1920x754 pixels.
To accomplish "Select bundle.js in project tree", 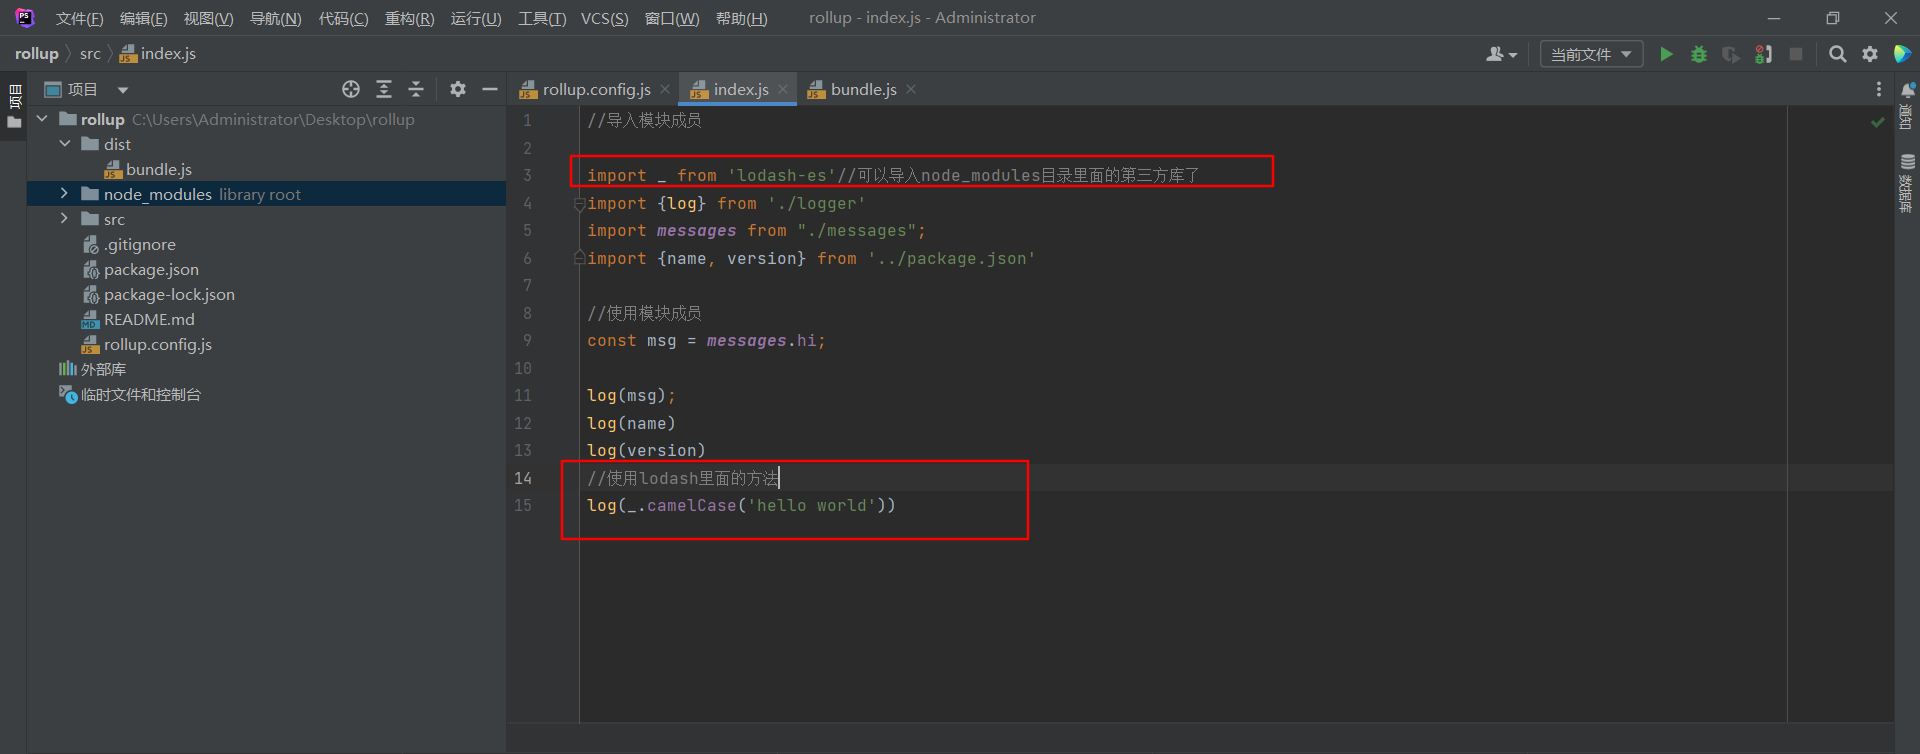I will pos(148,169).
